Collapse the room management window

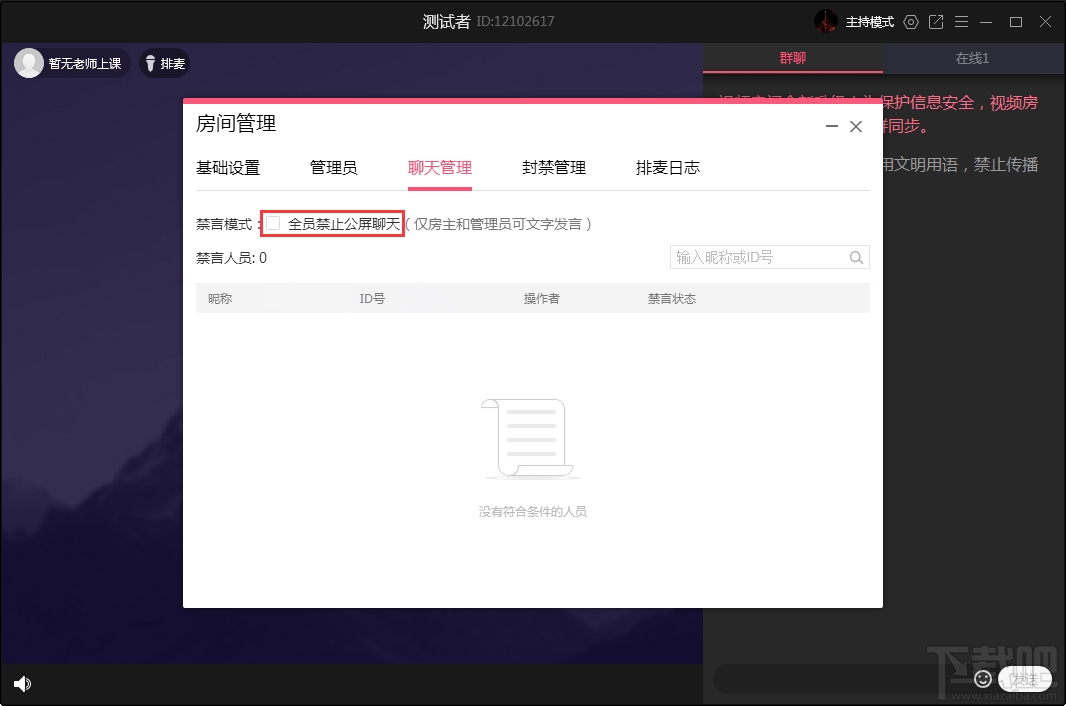(831, 127)
